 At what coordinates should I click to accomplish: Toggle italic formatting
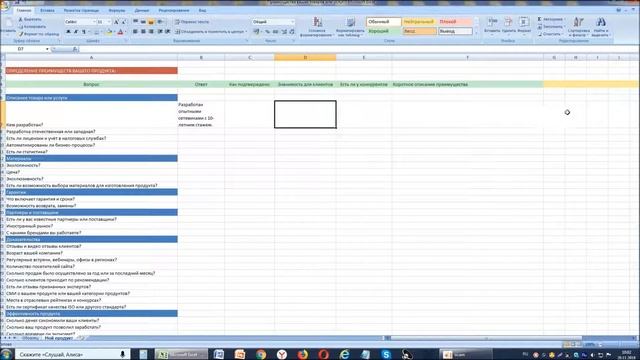pyautogui.click(x=76, y=32)
